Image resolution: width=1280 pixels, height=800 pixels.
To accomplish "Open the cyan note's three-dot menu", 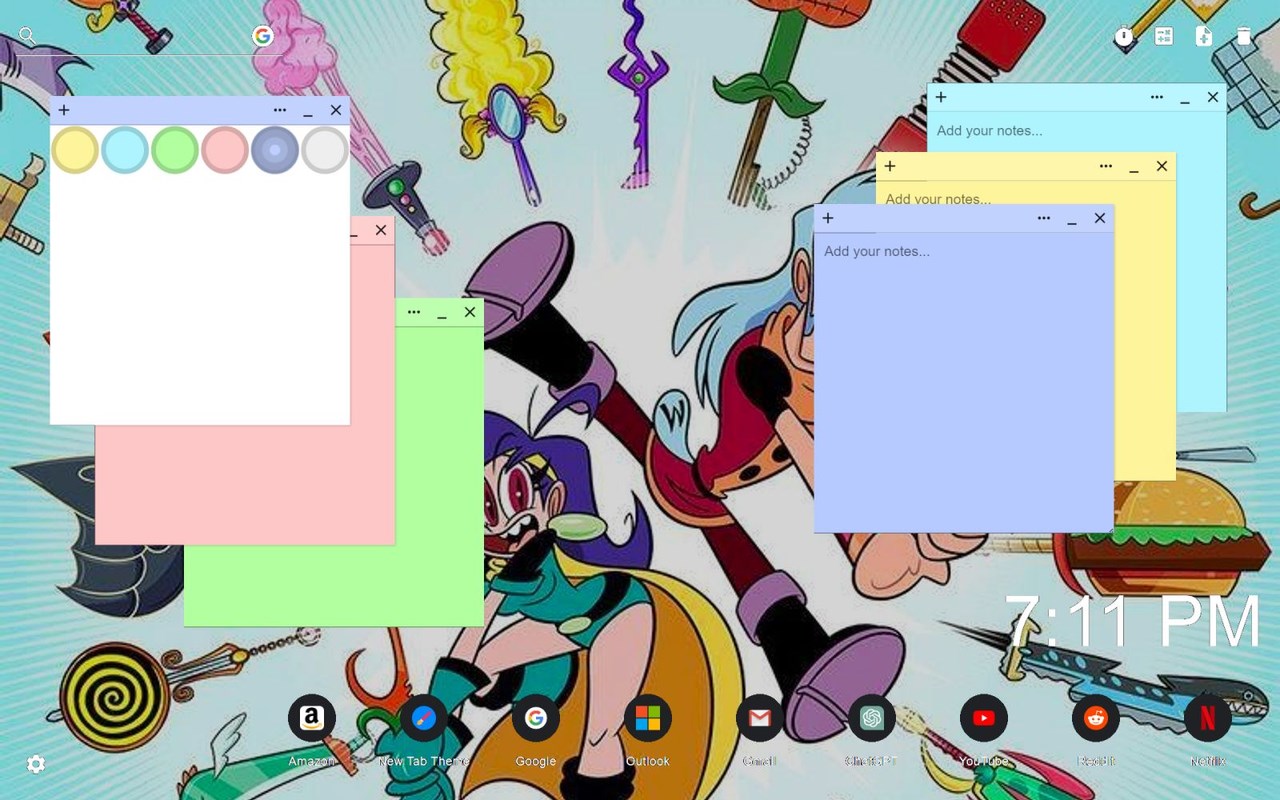I will [1157, 97].
